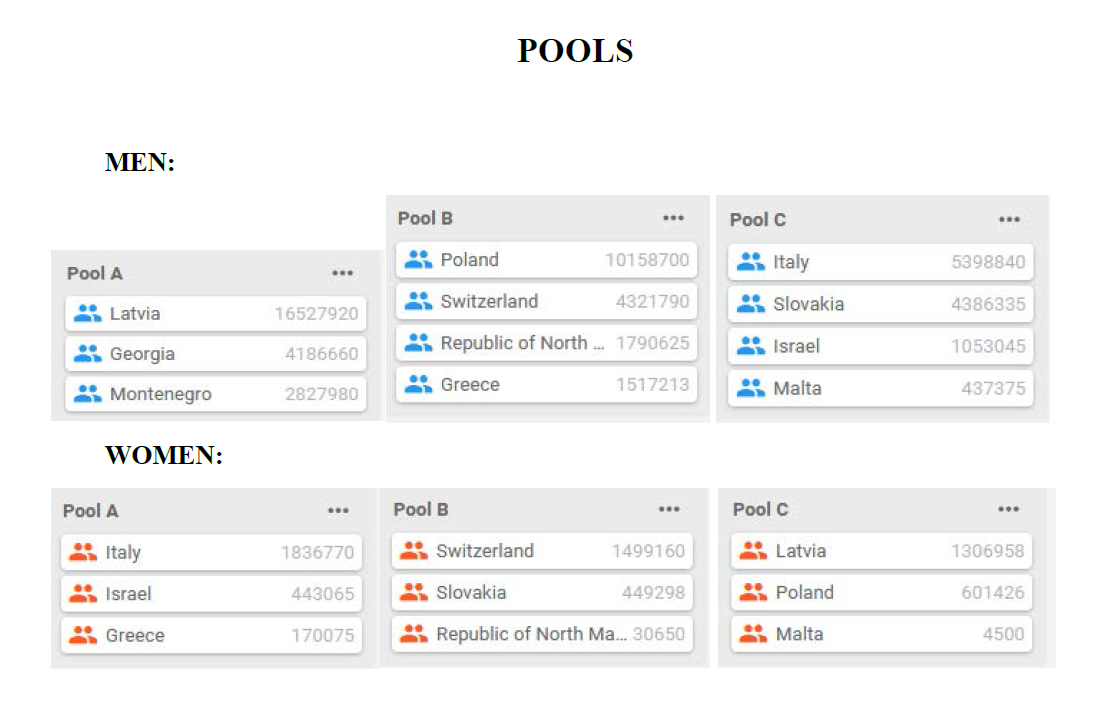Image resolution: width=1119 pixels, height=711 pixels.
Task: Select the Italy entry with score 5398840
Action: [880, 262]
